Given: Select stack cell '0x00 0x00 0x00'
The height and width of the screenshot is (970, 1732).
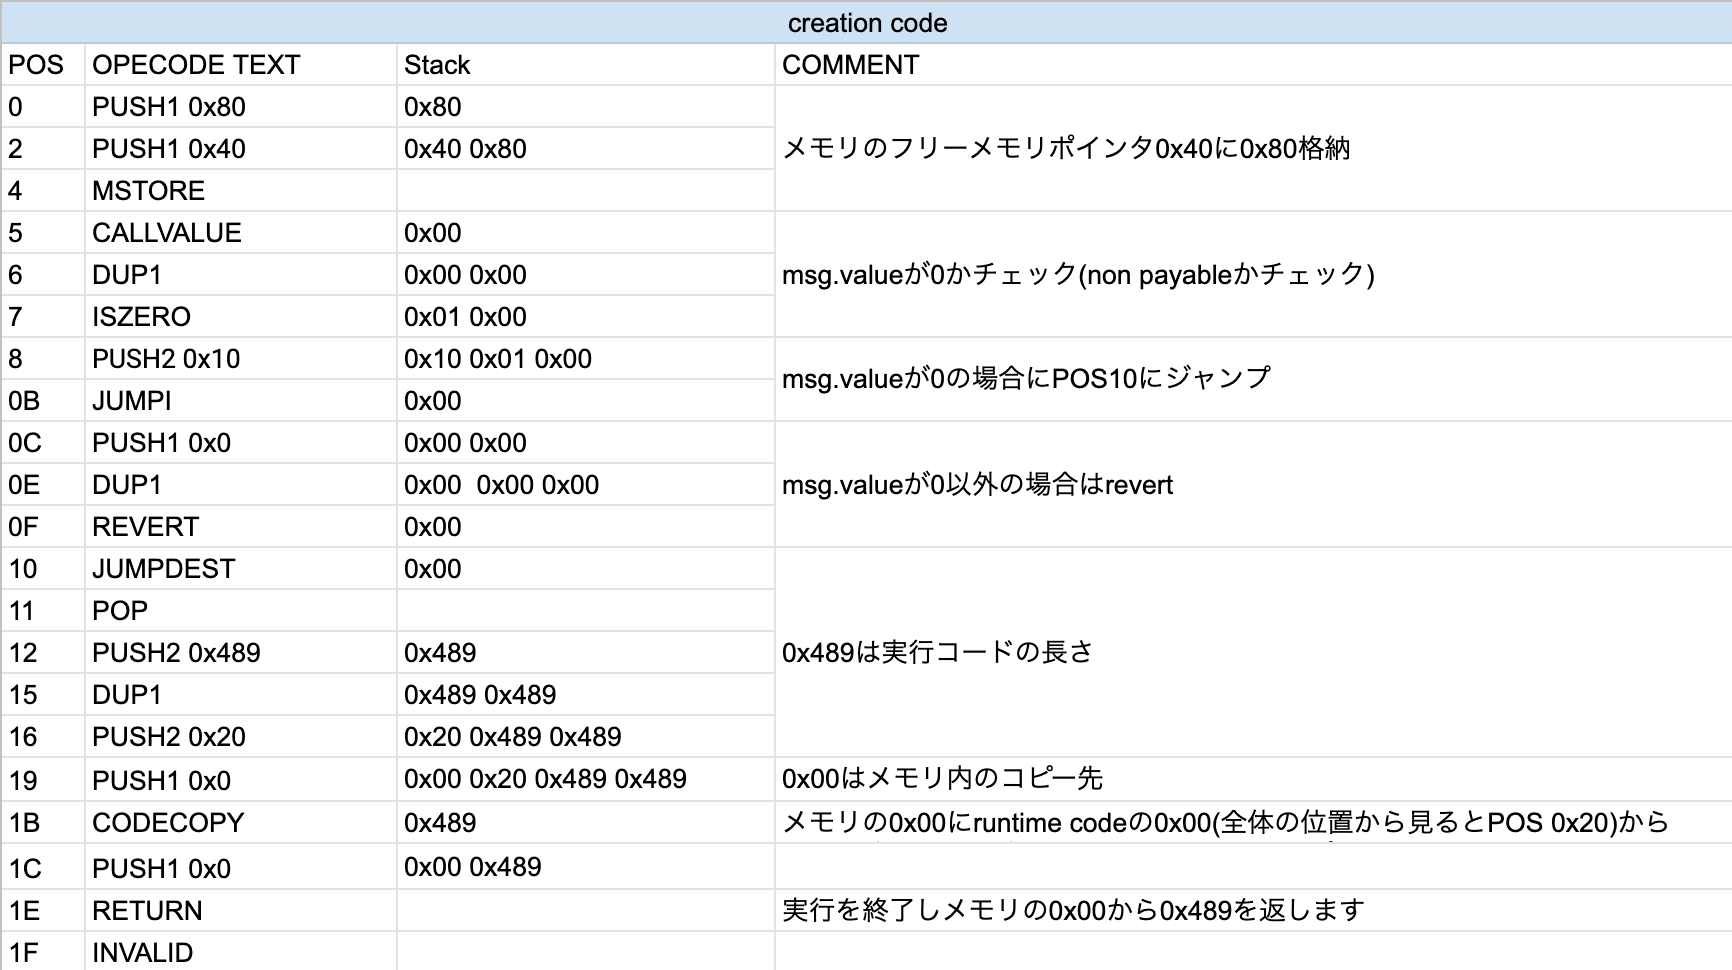Looking at the screenshot, I should click(x=585, y=485).
